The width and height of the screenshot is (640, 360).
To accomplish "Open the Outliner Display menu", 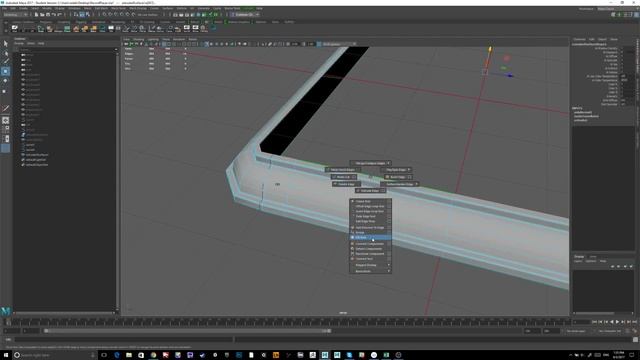I will pos(19,43).
